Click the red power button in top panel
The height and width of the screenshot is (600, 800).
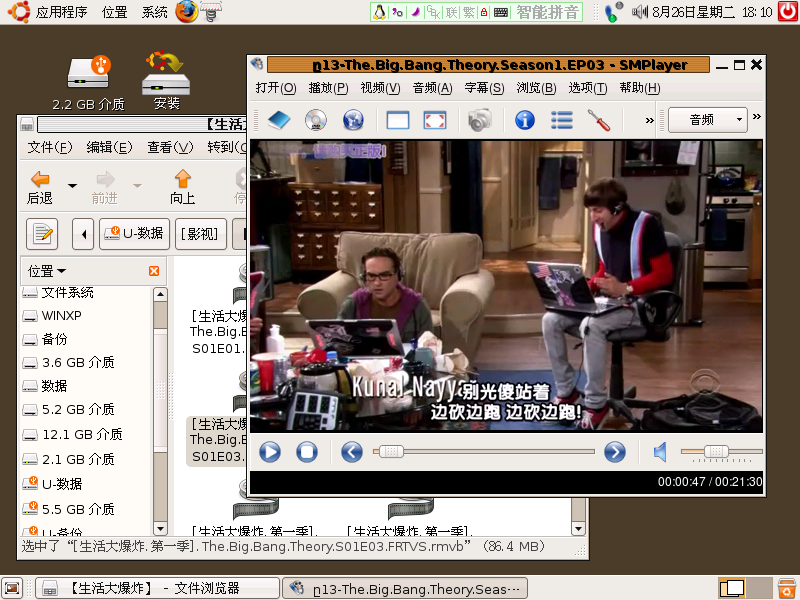point(787,12)
